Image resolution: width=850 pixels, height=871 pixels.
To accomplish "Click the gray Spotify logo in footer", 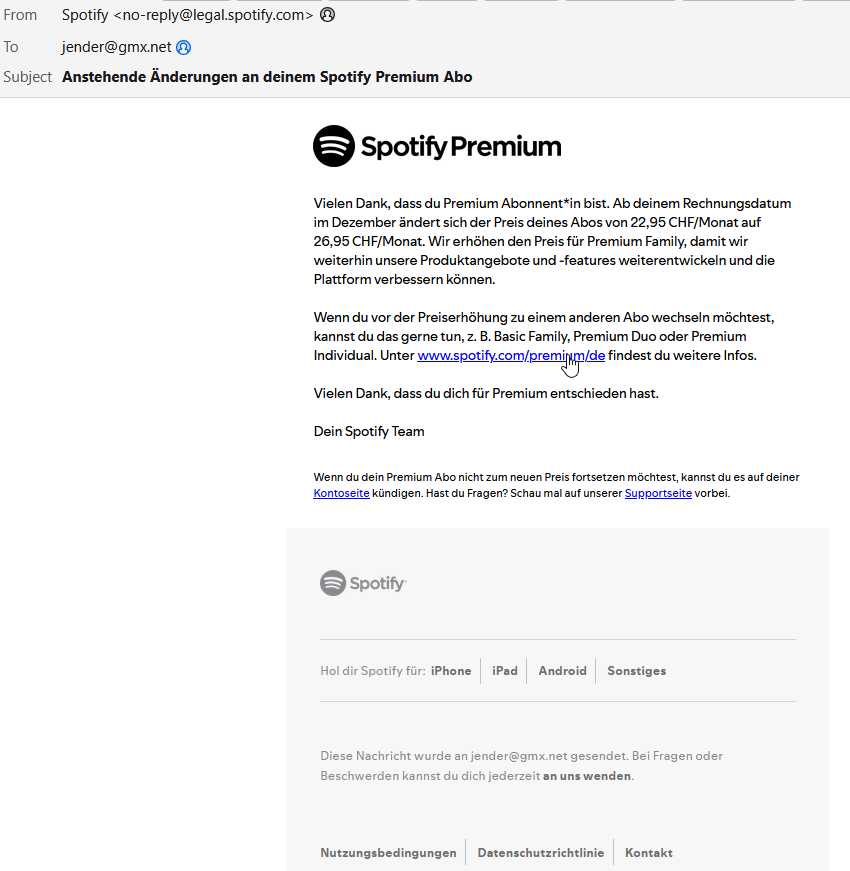I will coord(363,583).
